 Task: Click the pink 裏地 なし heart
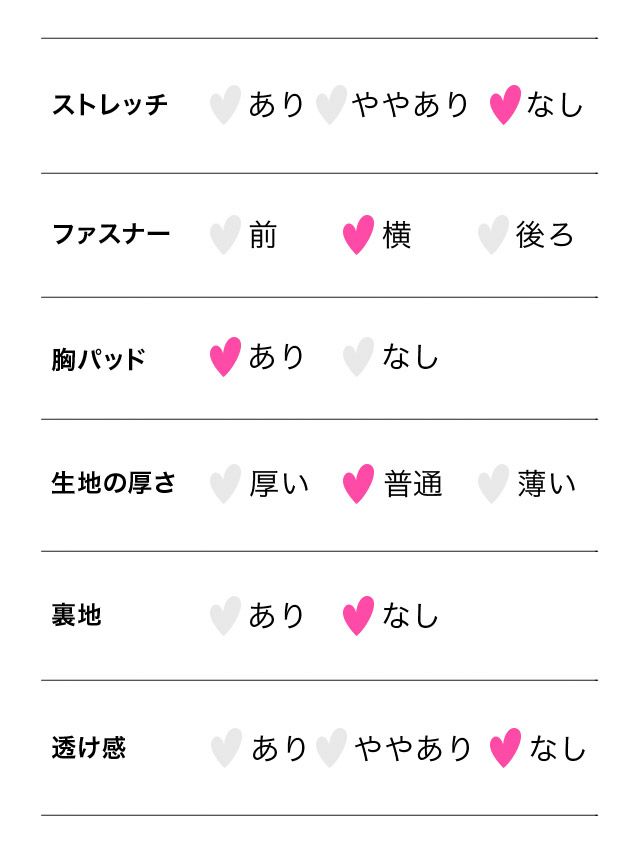[358, 616]
